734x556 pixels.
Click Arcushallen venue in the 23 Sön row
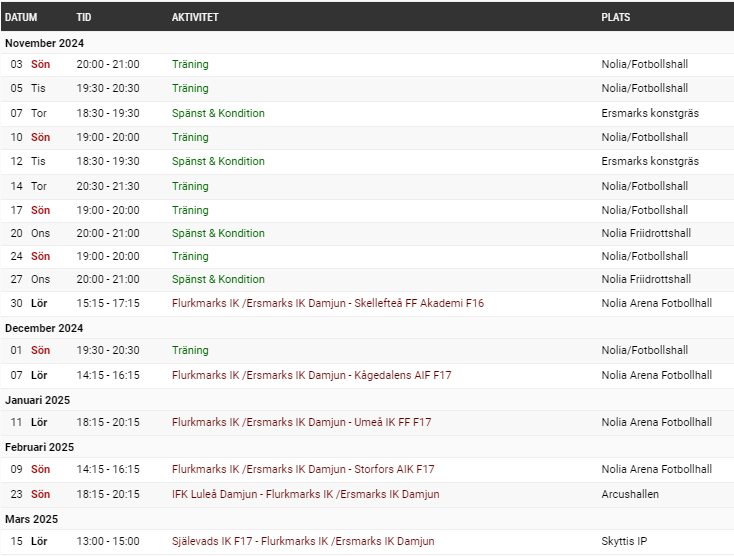pyautogui.click(x=630, y=494)
